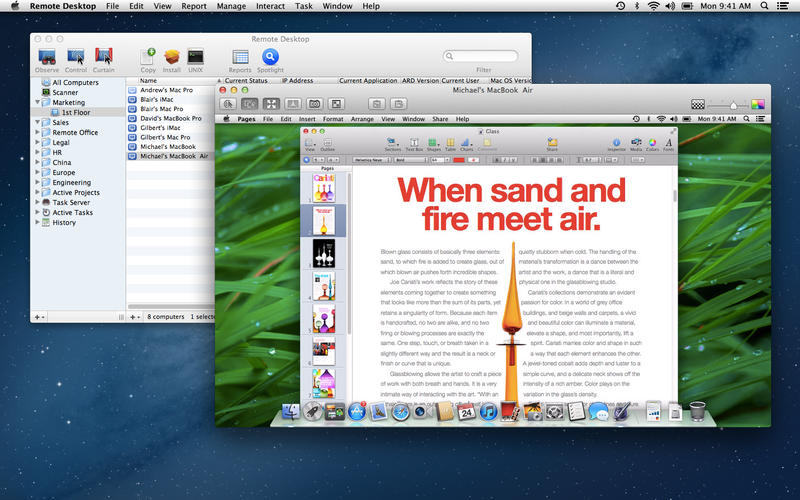Viewport: 800px width, 500px height.
Task: Activate the Curtain mode icon
Action: (x=103, y=57)
